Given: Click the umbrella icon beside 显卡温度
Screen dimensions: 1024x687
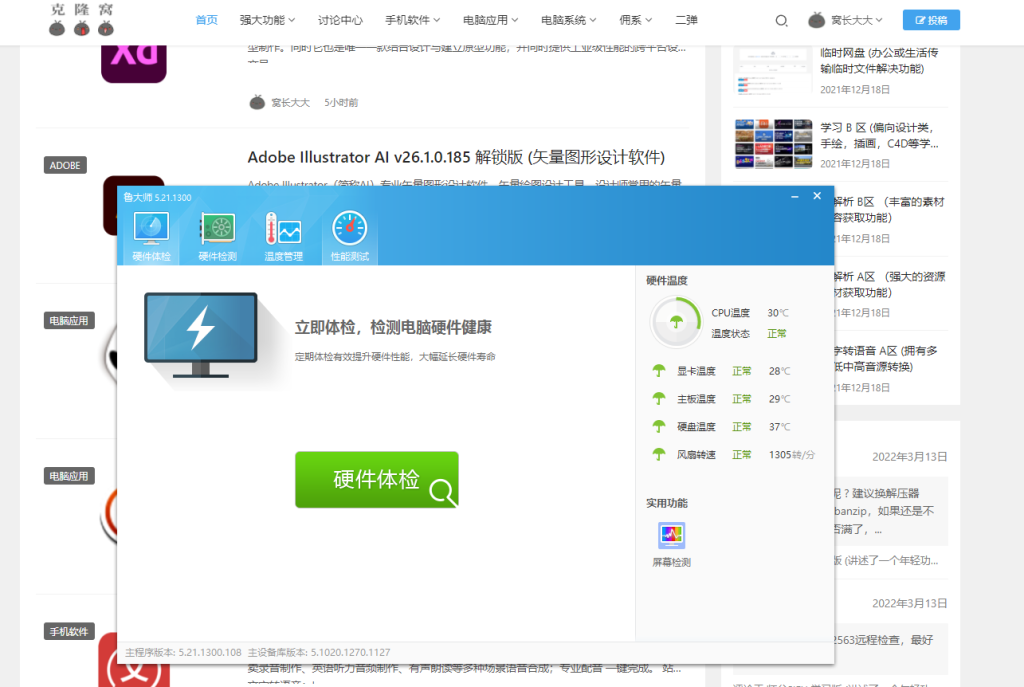Looking at the screenshot, I should (x=659, y=371).
